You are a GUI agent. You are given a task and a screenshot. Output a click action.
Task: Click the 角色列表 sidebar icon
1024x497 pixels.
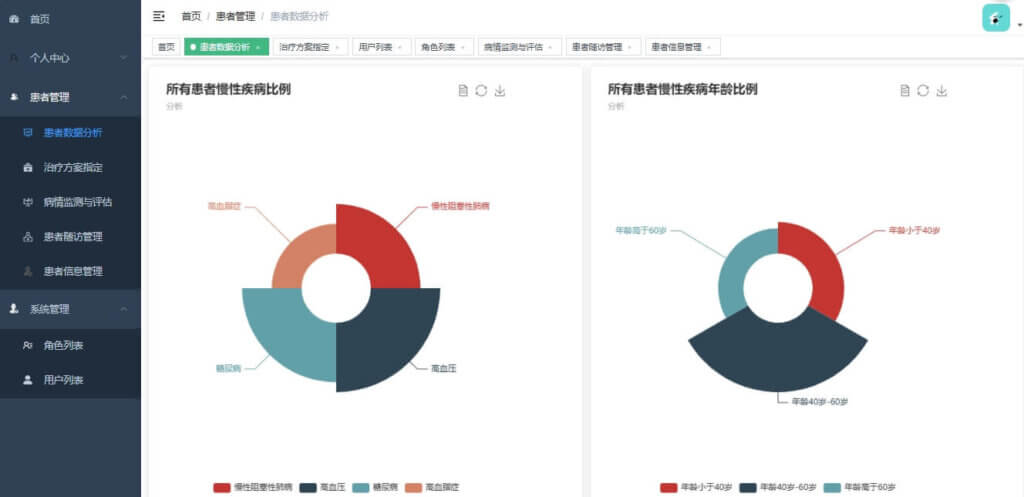[x=27, y=345]
